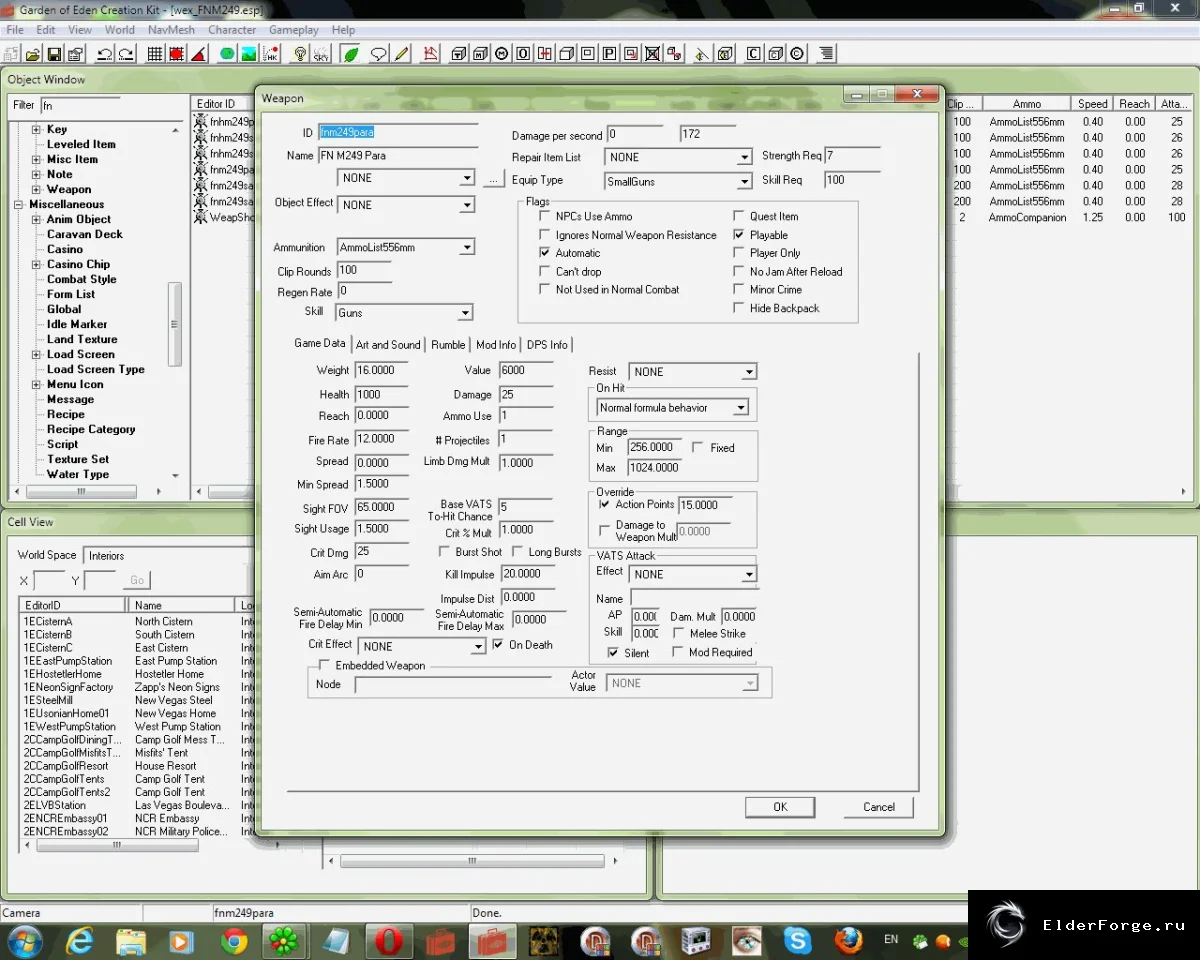Toggle the SKY toolbar icon
The height and width of the screenshot is (960, 1200).
(320, 54)
